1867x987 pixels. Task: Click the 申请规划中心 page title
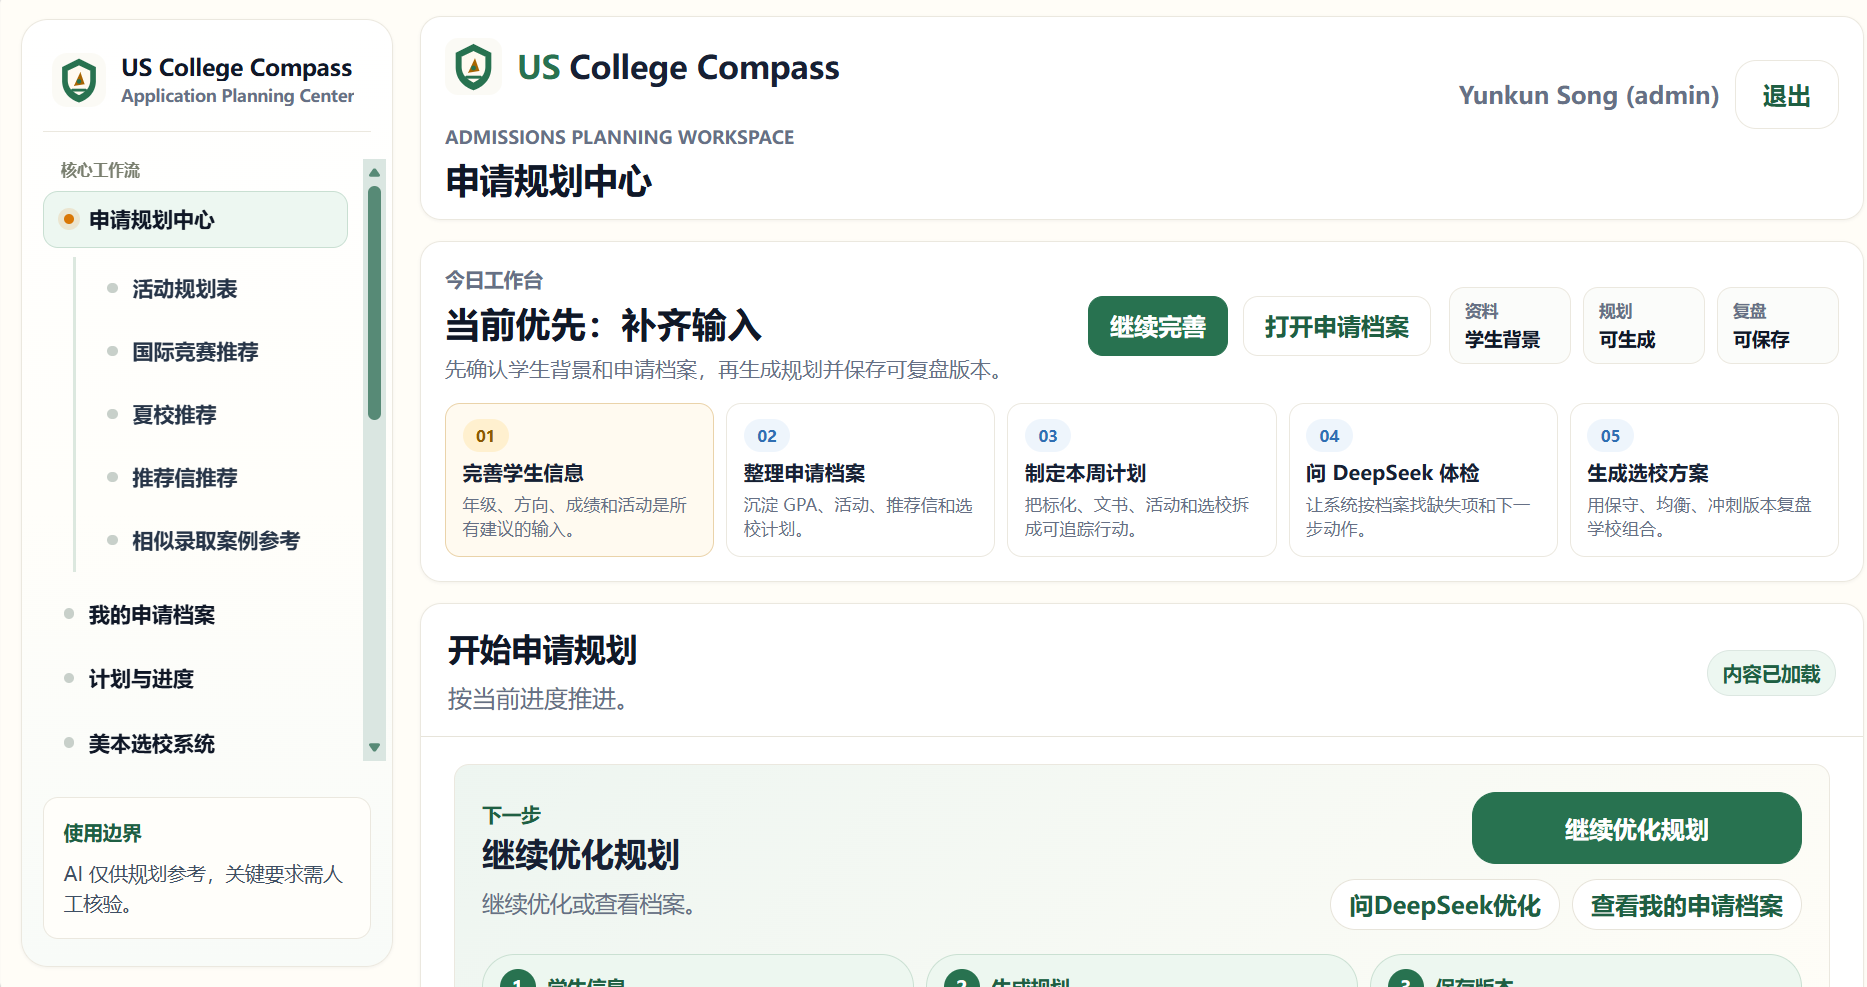click(548, 181)
